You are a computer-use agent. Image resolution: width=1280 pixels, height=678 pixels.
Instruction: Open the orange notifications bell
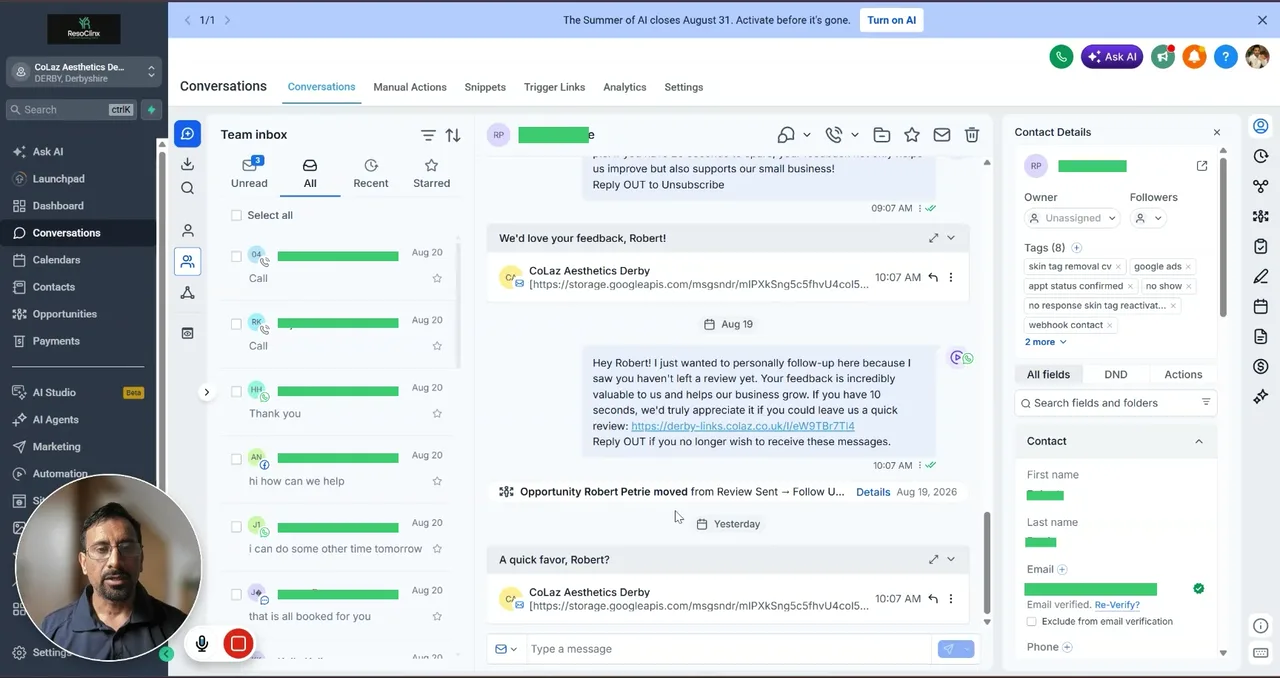pyautogui.click(x=1194, y=57)
